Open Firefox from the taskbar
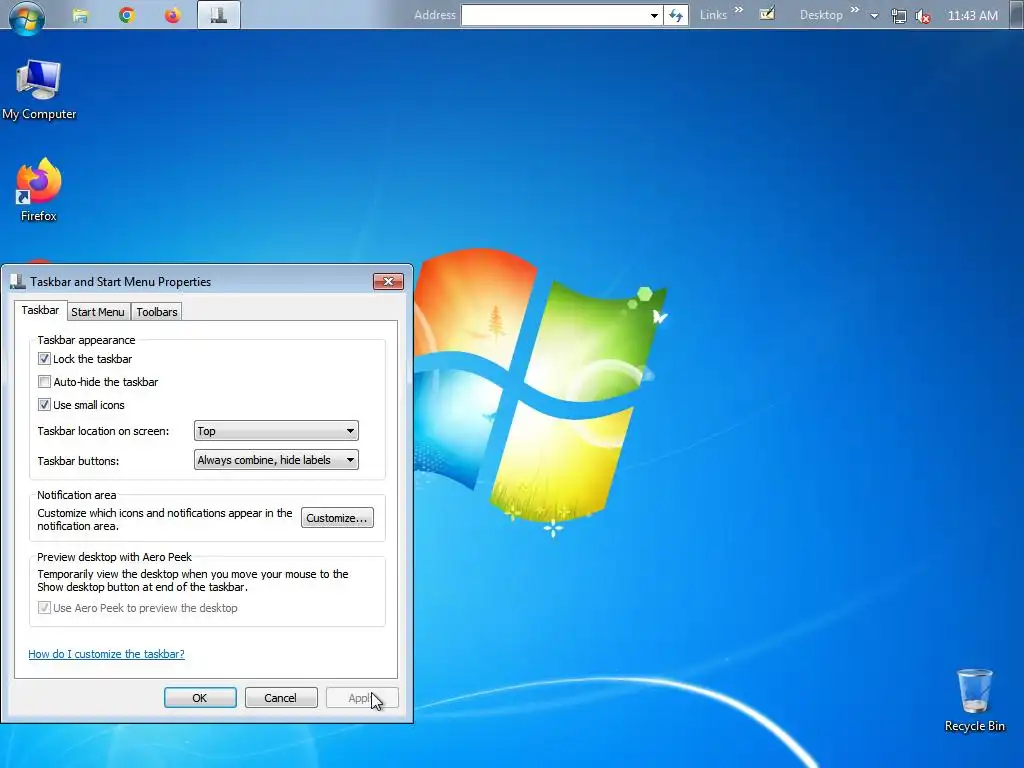The width and height of the screenshot is (1024, 768). coord(172,15)
